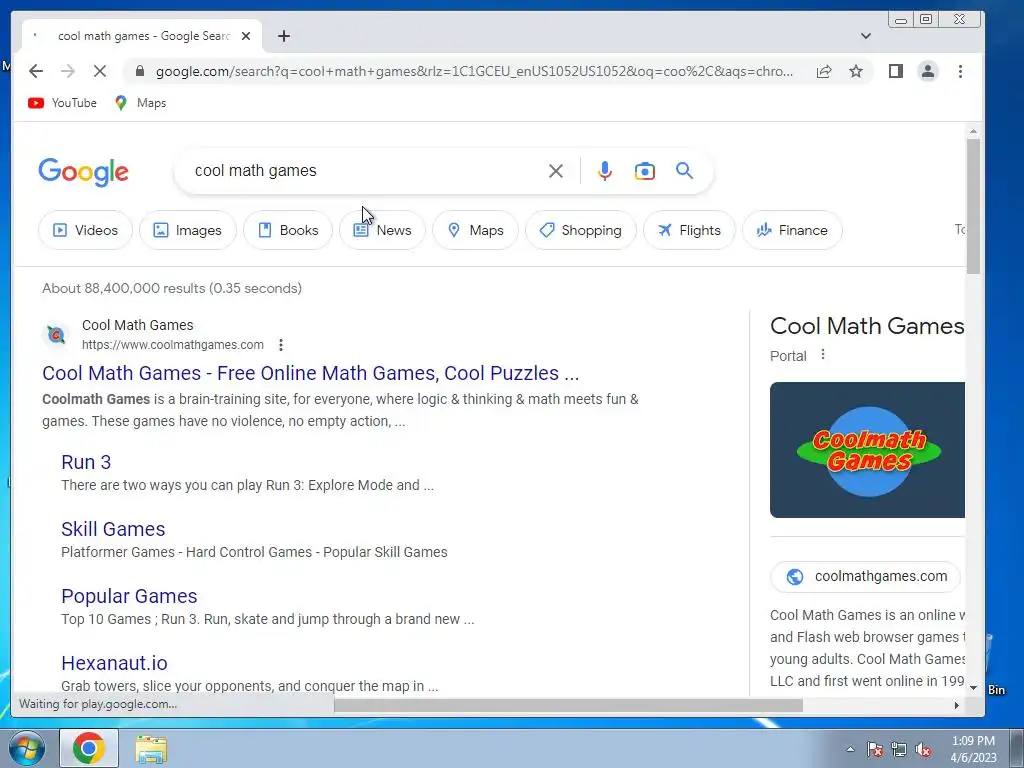The image size is (1024, 768).
Task: Search by image with camera icon
Action: (x=645, y=171)
